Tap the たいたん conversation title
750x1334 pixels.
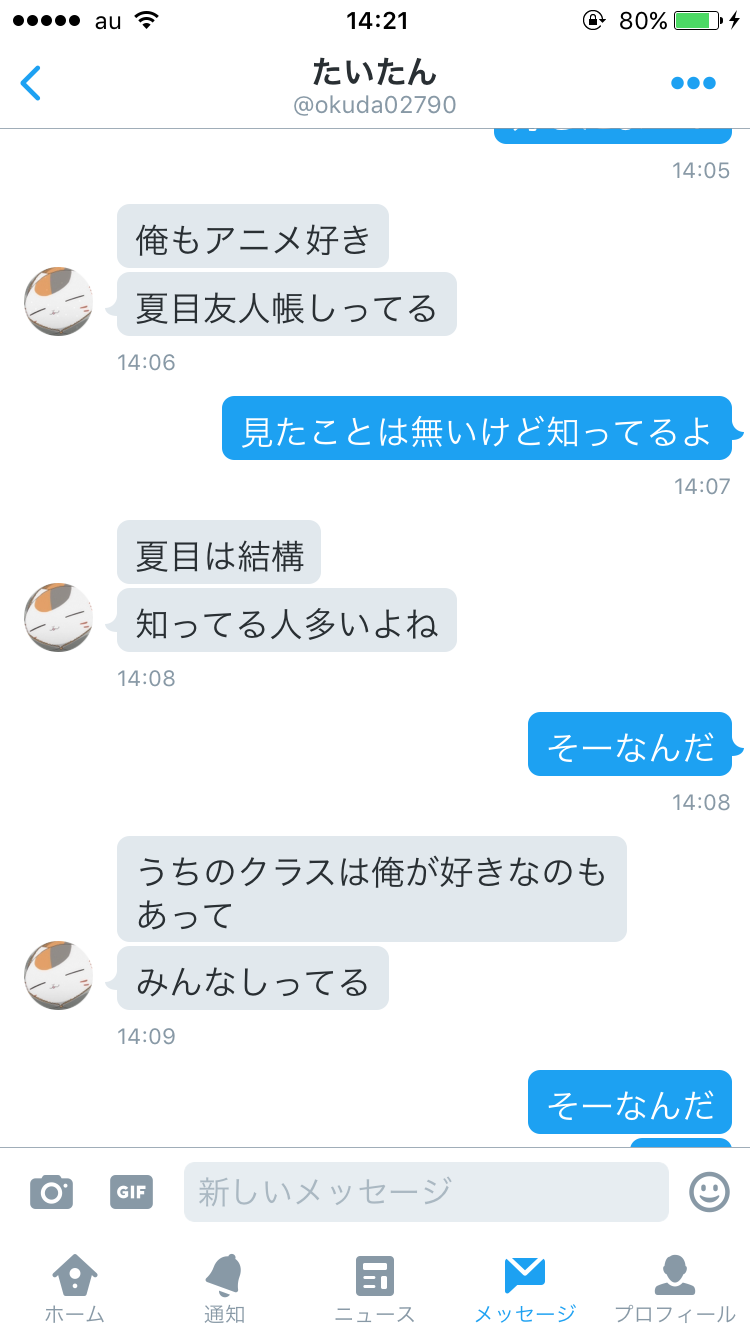375,72
